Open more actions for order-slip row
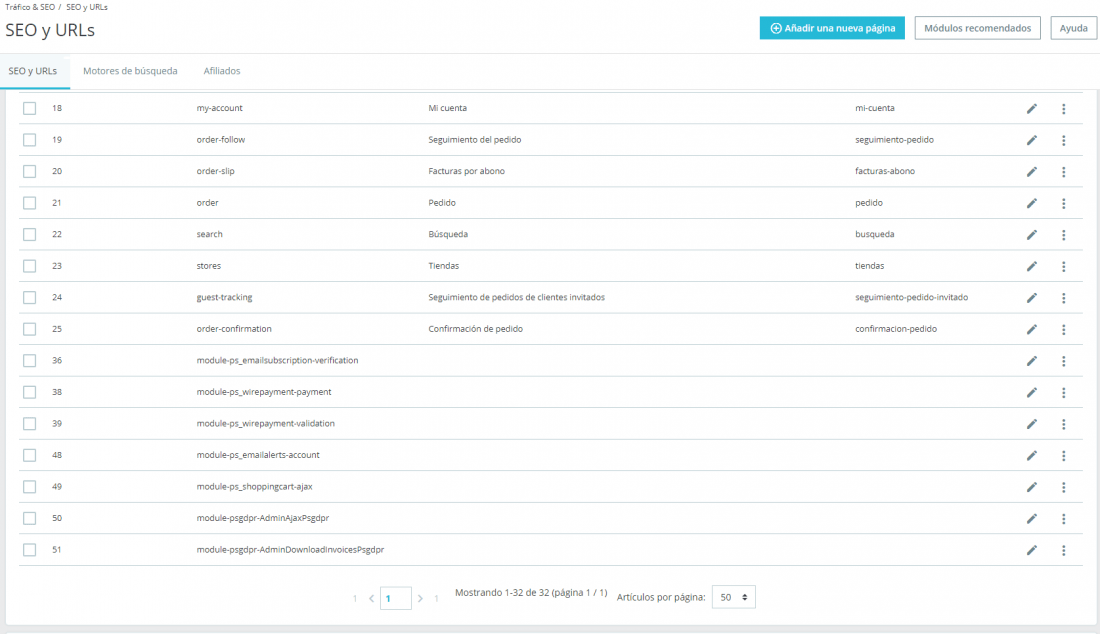Image resolution: width=1100 pixels, height=634 pixels. (x=1064, y=172)
